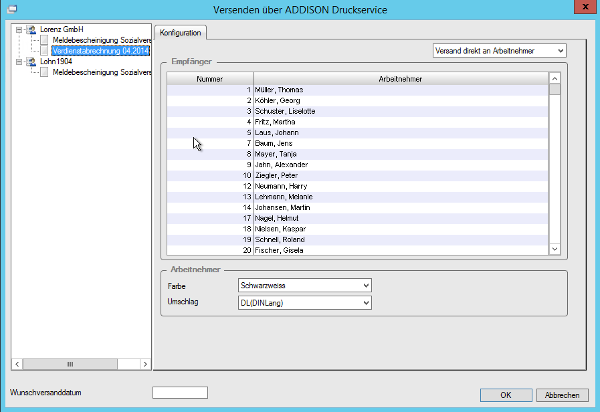The height and width of the screenshot is (412, 600).
Task: Select row Köhler, Georg
Action: [357, 101]
